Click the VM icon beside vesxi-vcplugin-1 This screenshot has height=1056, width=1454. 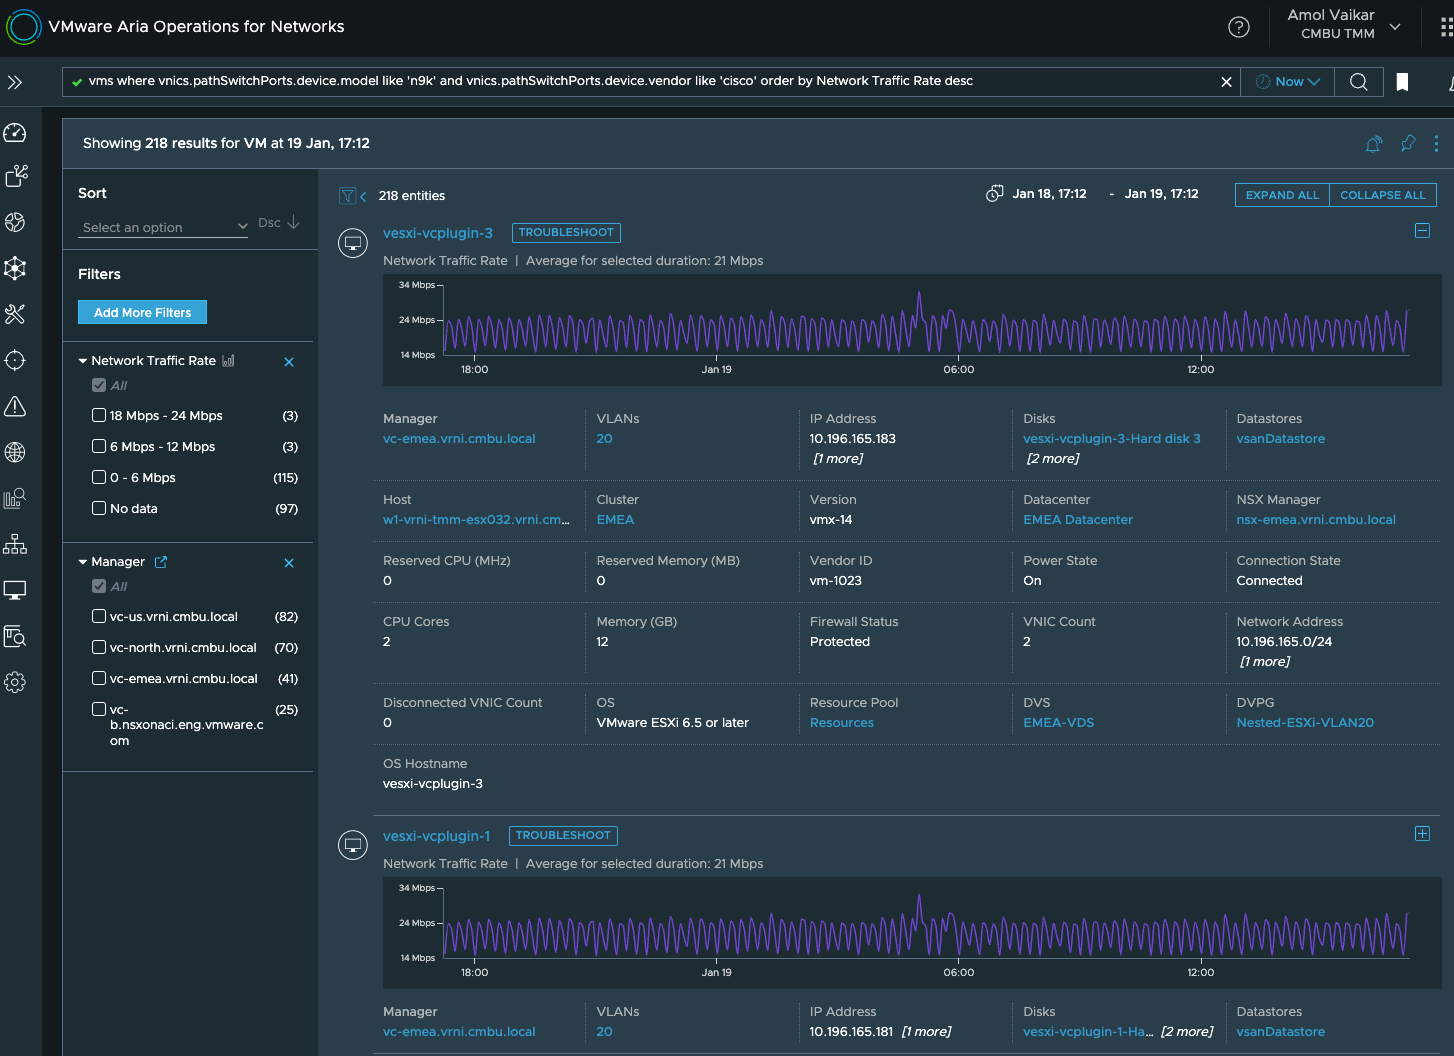tap(353, 846)
